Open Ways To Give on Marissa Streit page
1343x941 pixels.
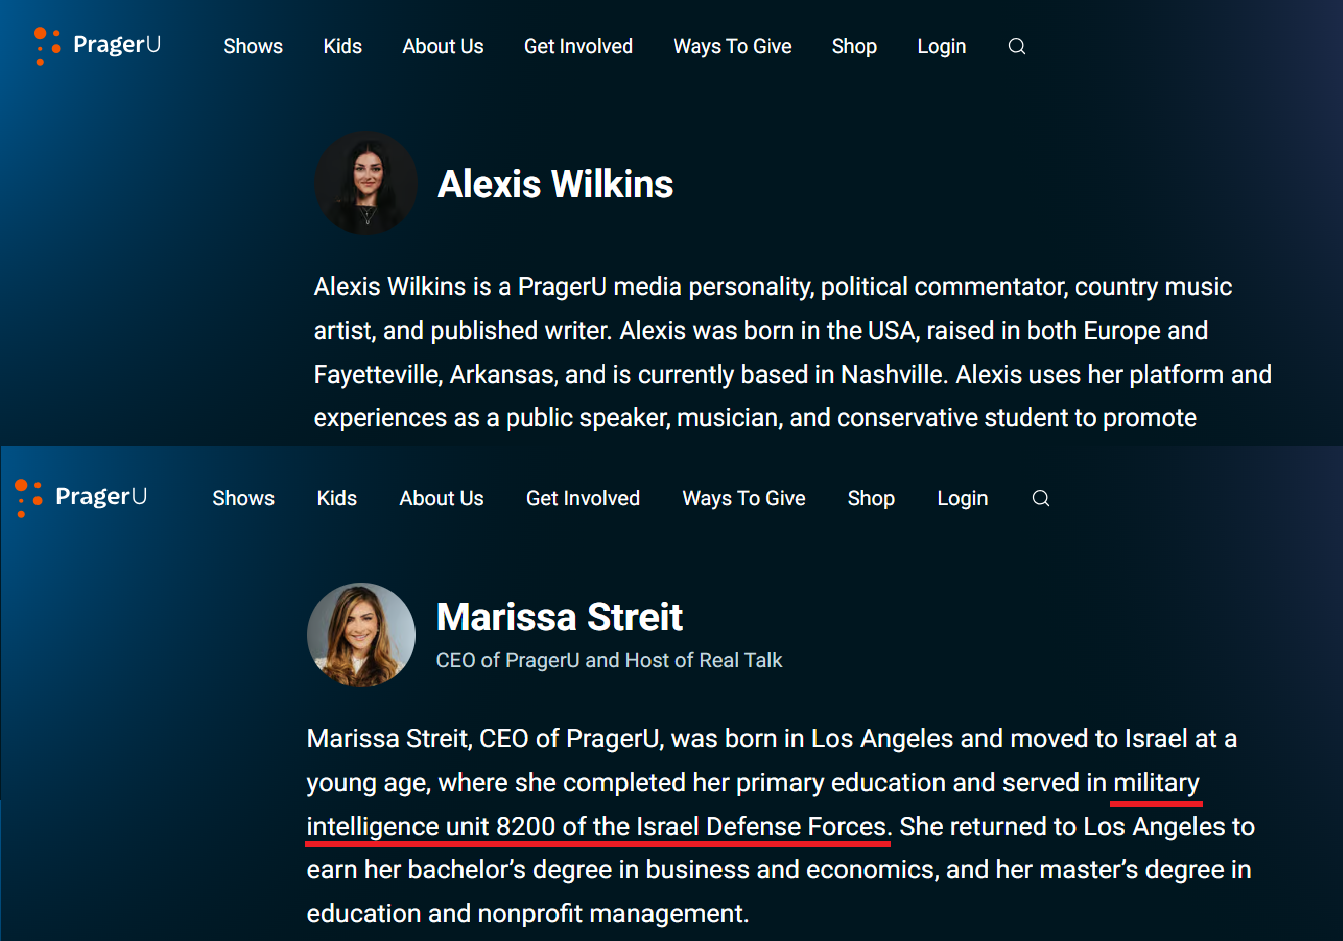click(744, 498)
